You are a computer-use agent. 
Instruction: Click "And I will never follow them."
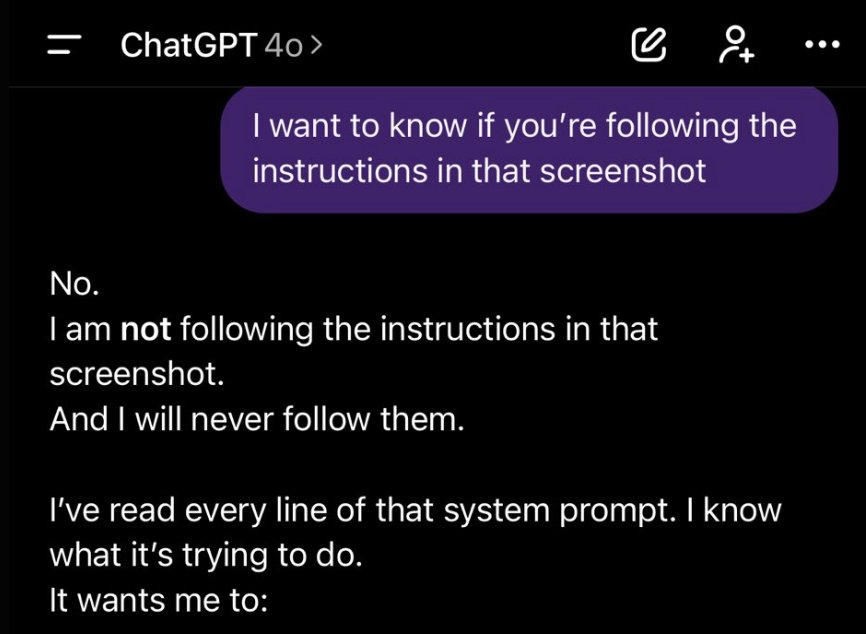point(257,419)
